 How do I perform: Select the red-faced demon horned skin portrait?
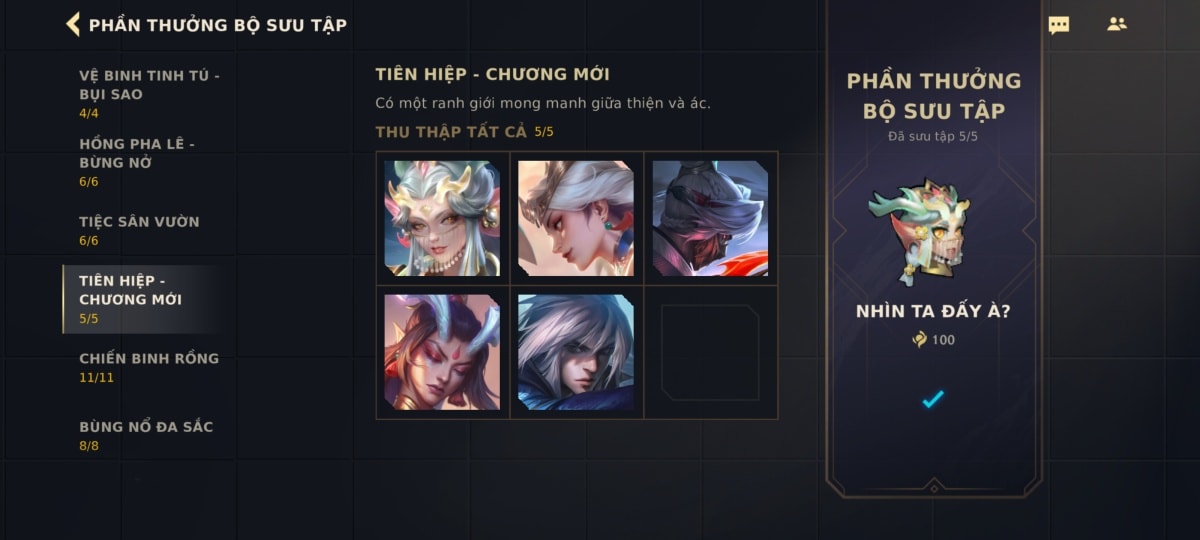pos(443,352)
